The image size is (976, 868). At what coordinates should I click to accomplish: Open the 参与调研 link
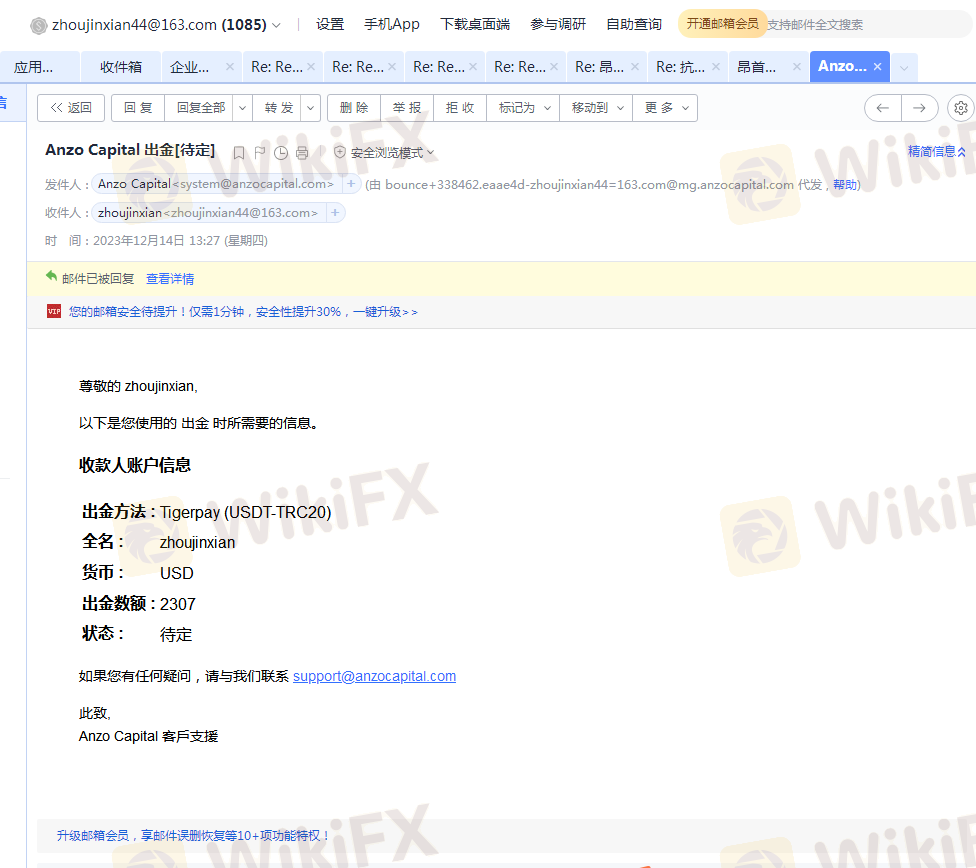(558, 24)
